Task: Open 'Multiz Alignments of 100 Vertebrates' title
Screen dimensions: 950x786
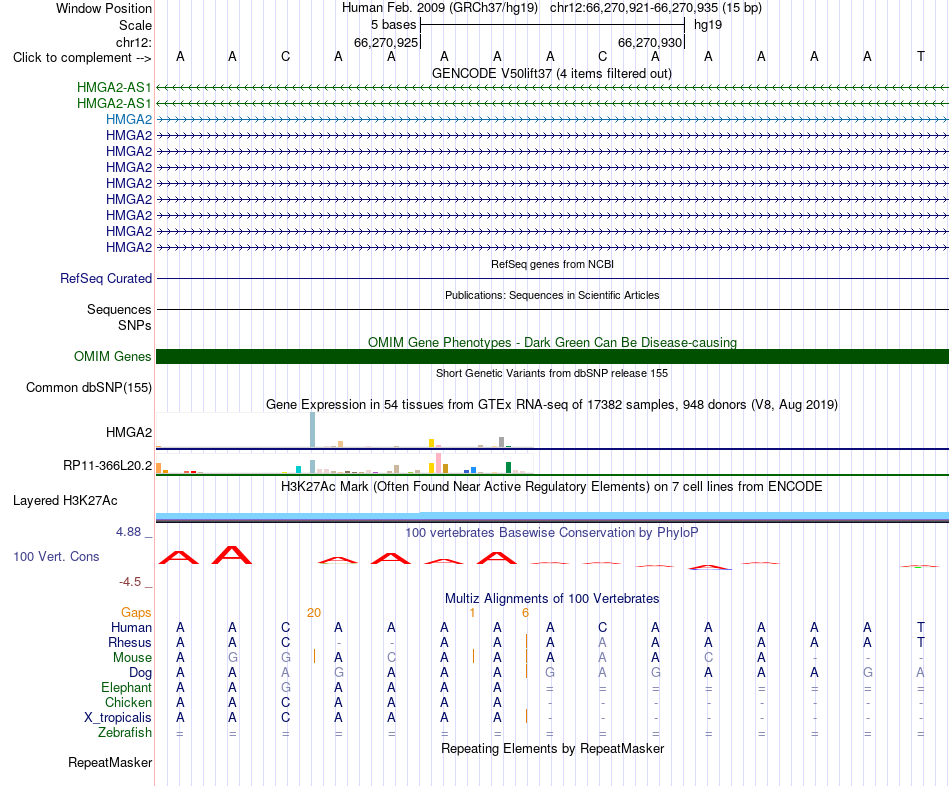Action: pos(552,599)
